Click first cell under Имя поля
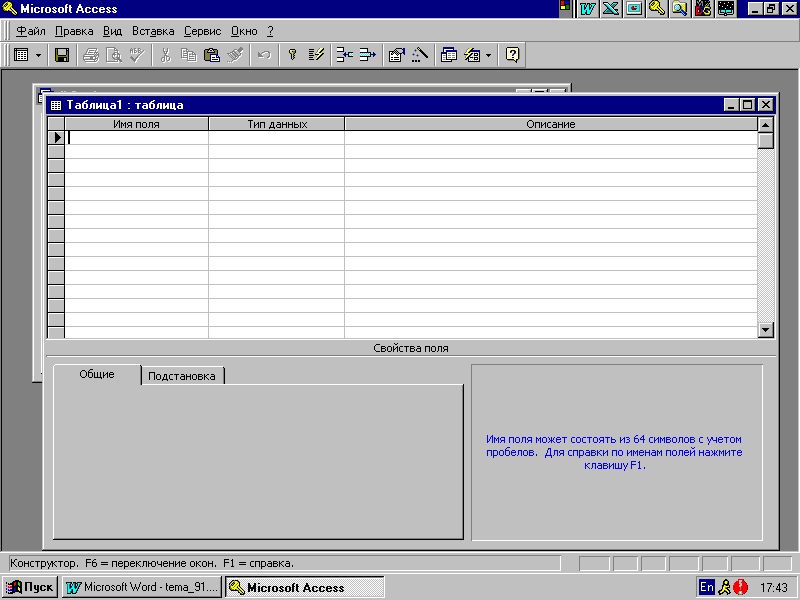The height and width of the screenshot is (600, 800). (137, 138)
